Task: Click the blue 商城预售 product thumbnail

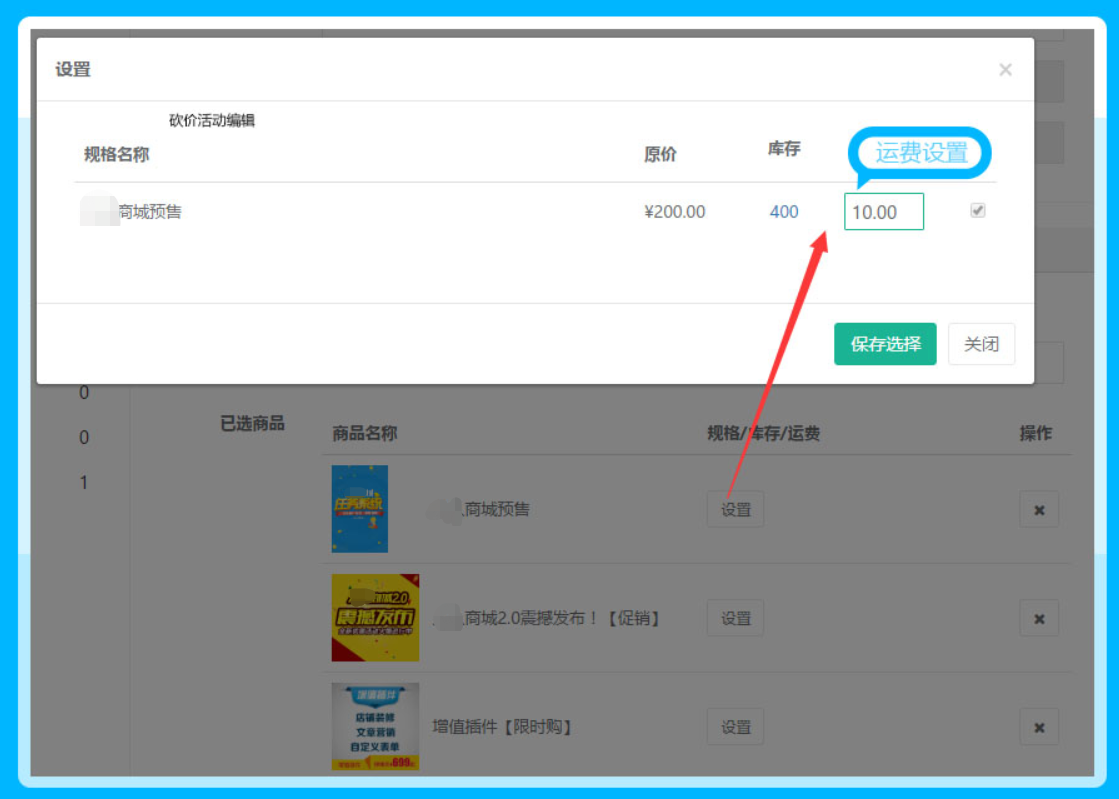Action: (360, 509)
